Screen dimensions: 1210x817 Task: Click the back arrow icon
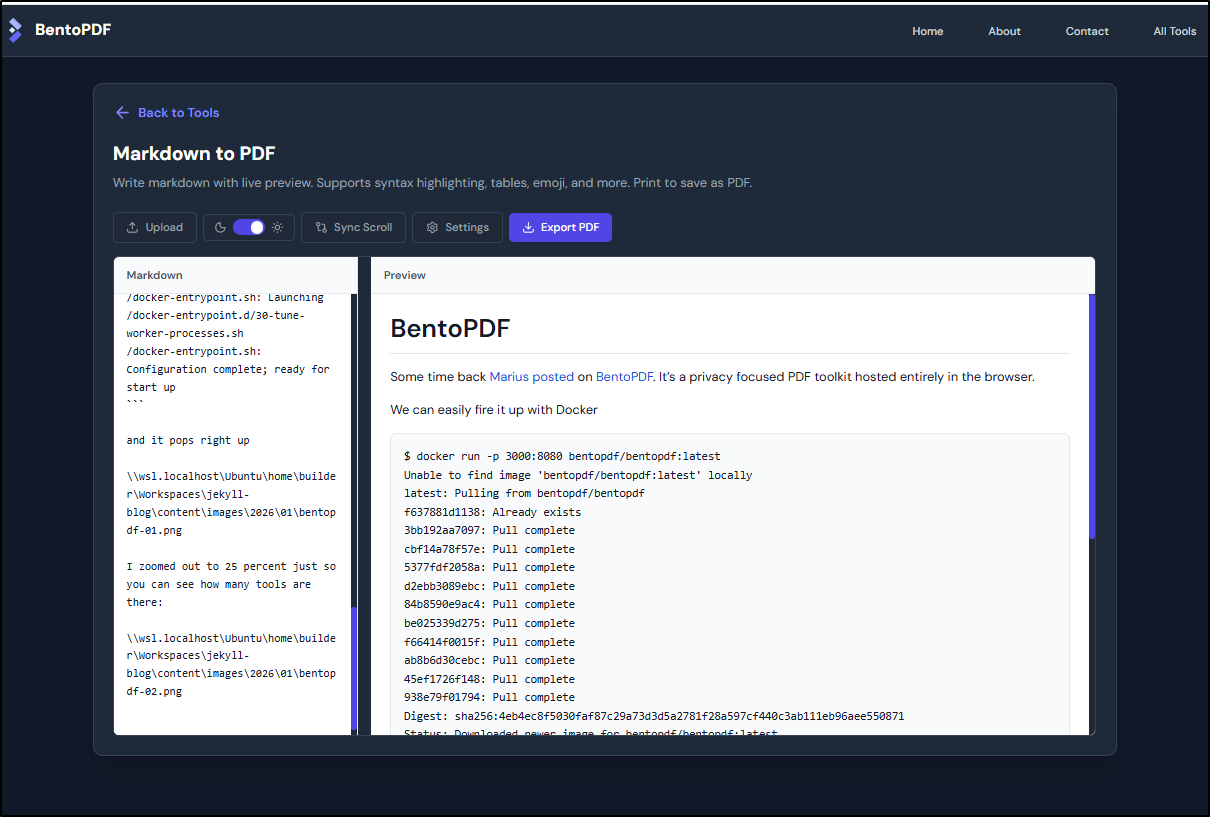[x=122, y=113]
